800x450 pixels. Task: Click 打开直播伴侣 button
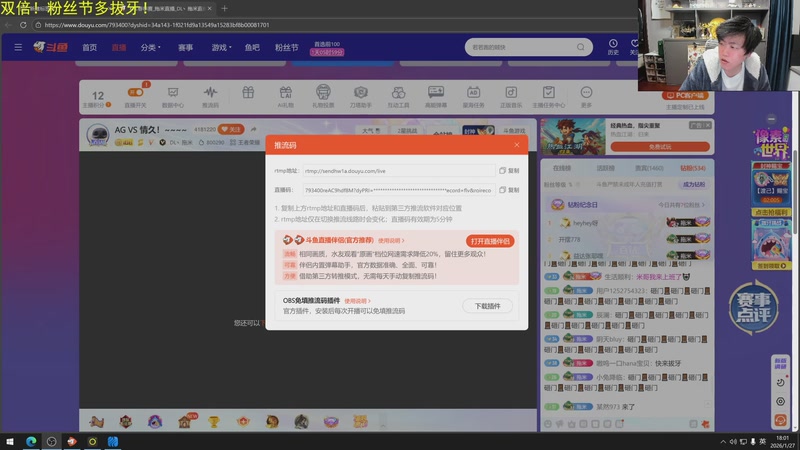click(x=490, y=241)
